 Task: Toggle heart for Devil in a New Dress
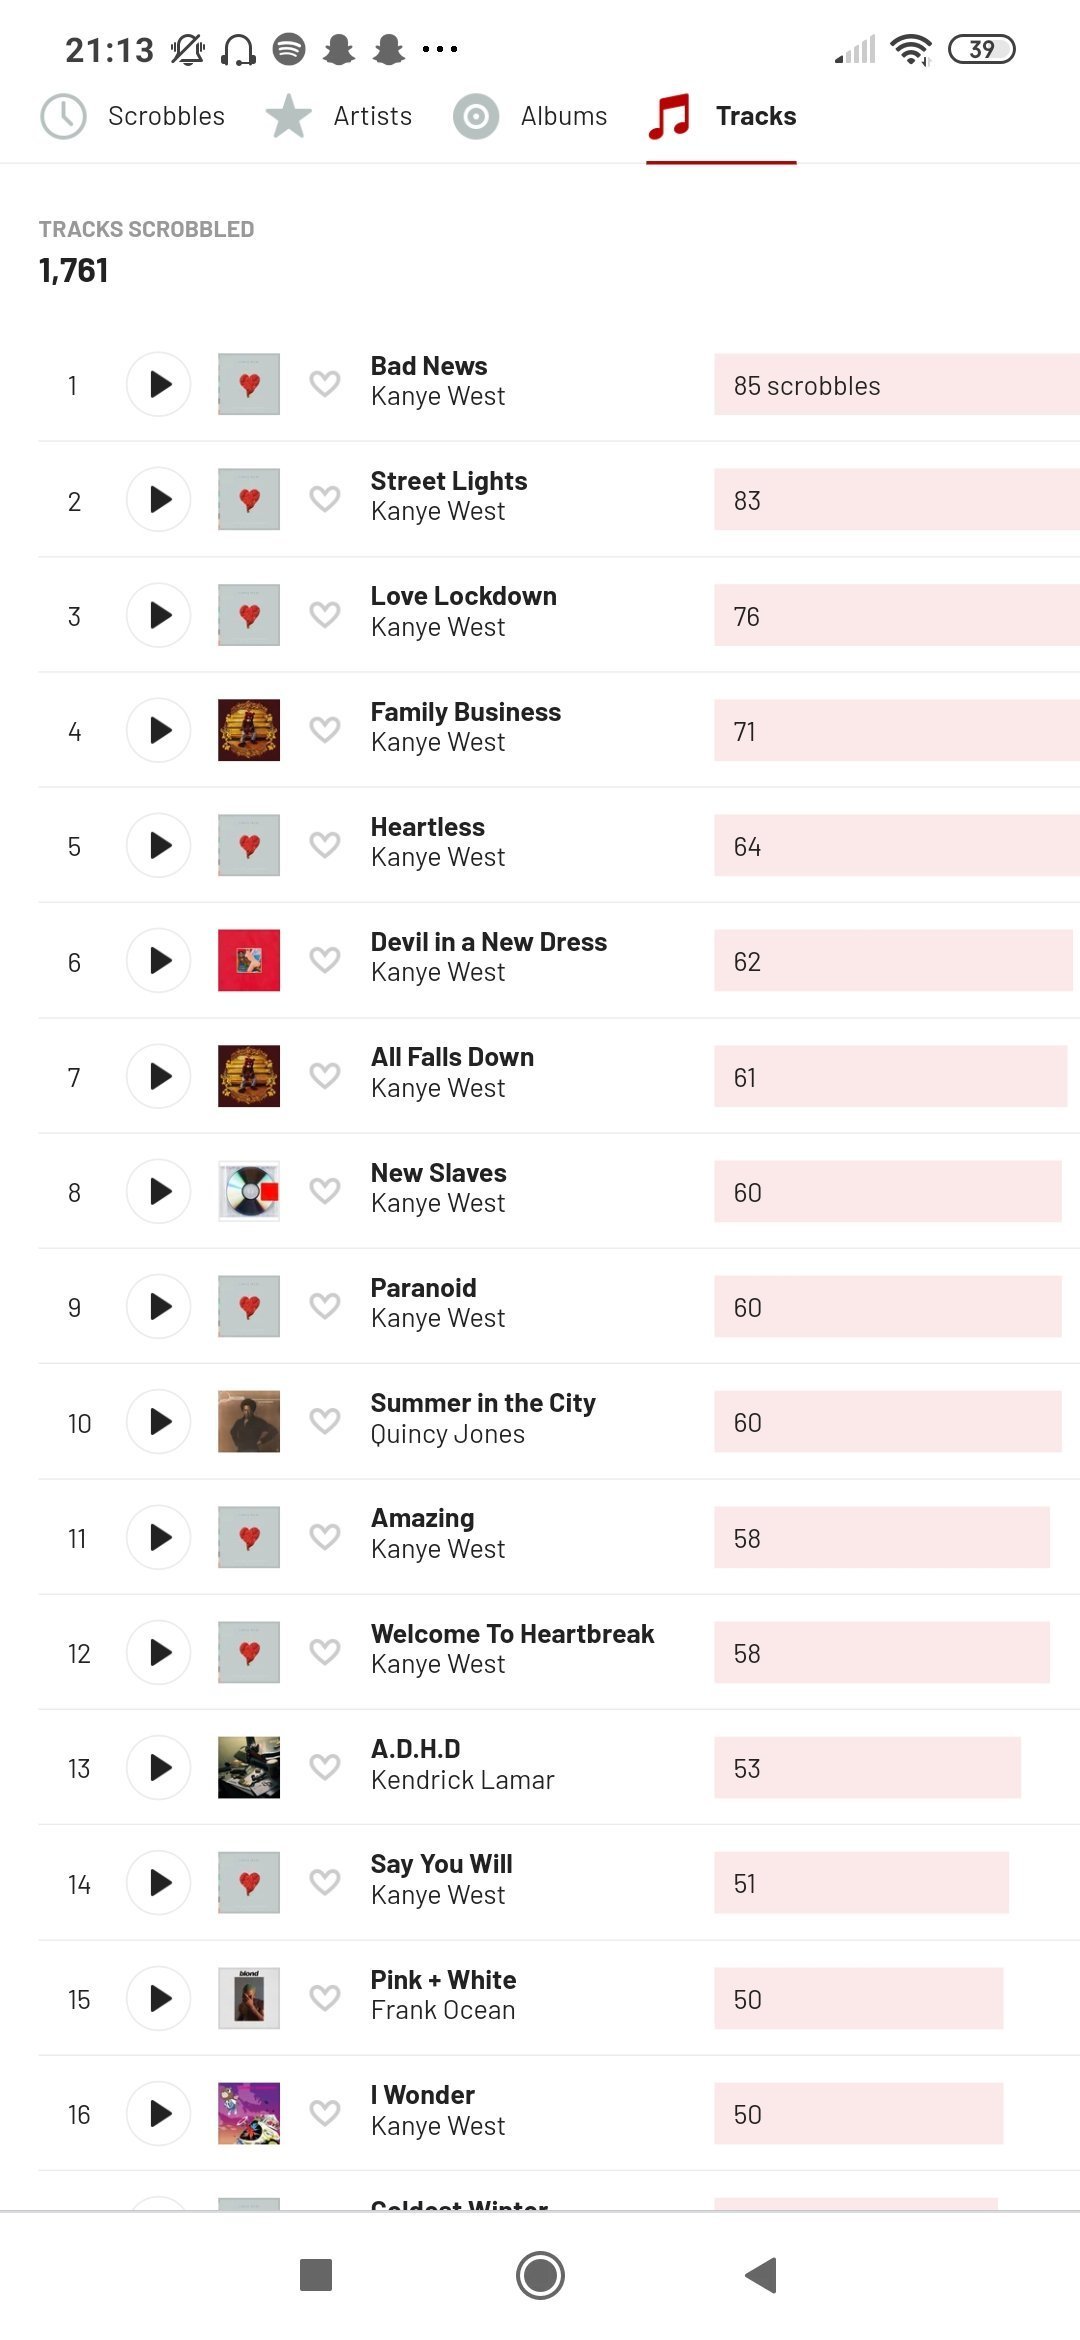325,960
